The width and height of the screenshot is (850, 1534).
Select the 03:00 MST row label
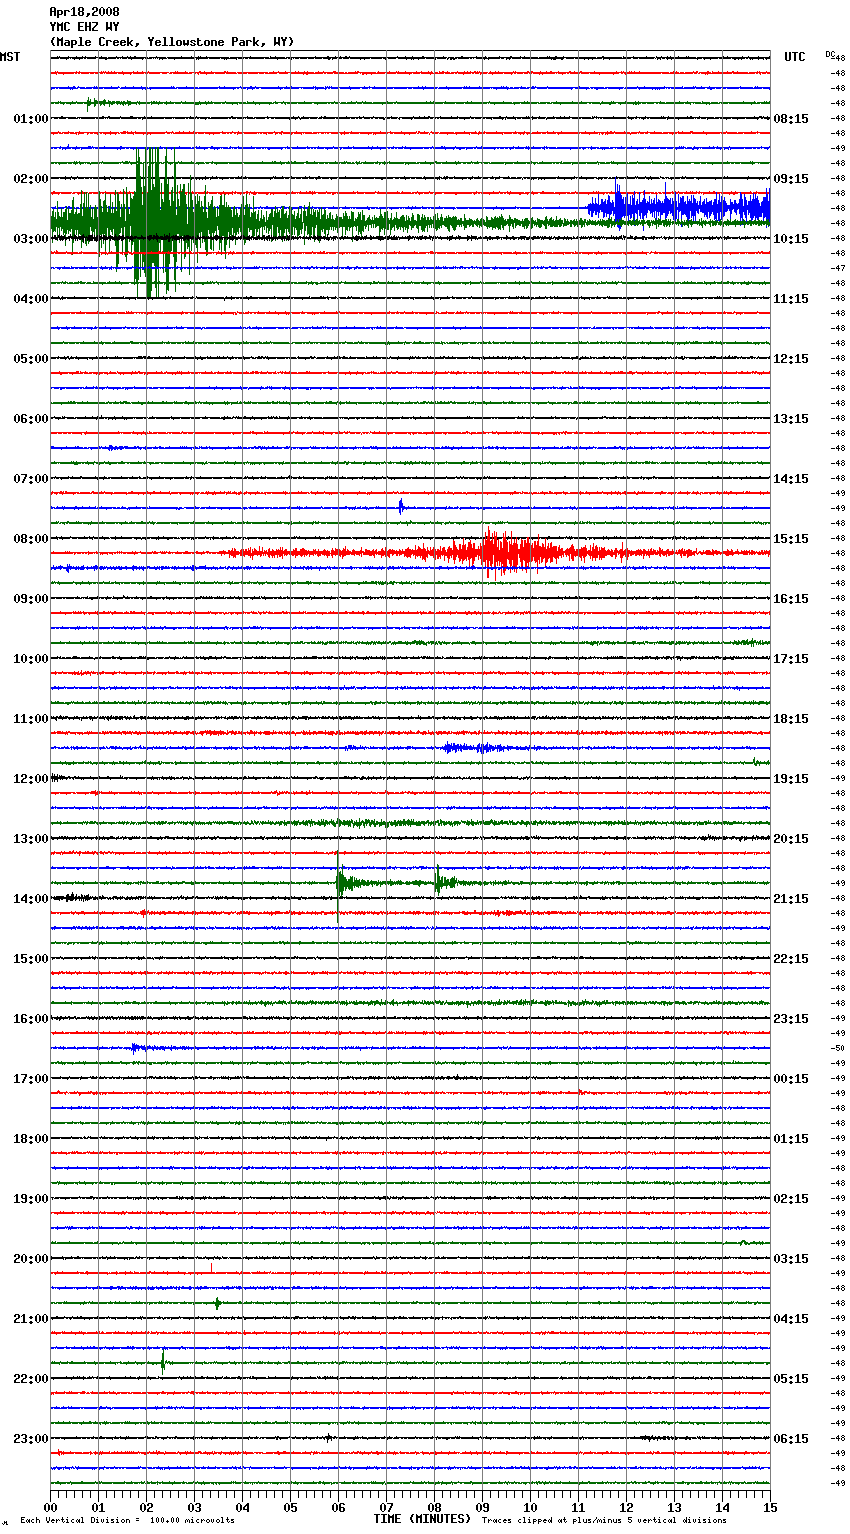31,239
